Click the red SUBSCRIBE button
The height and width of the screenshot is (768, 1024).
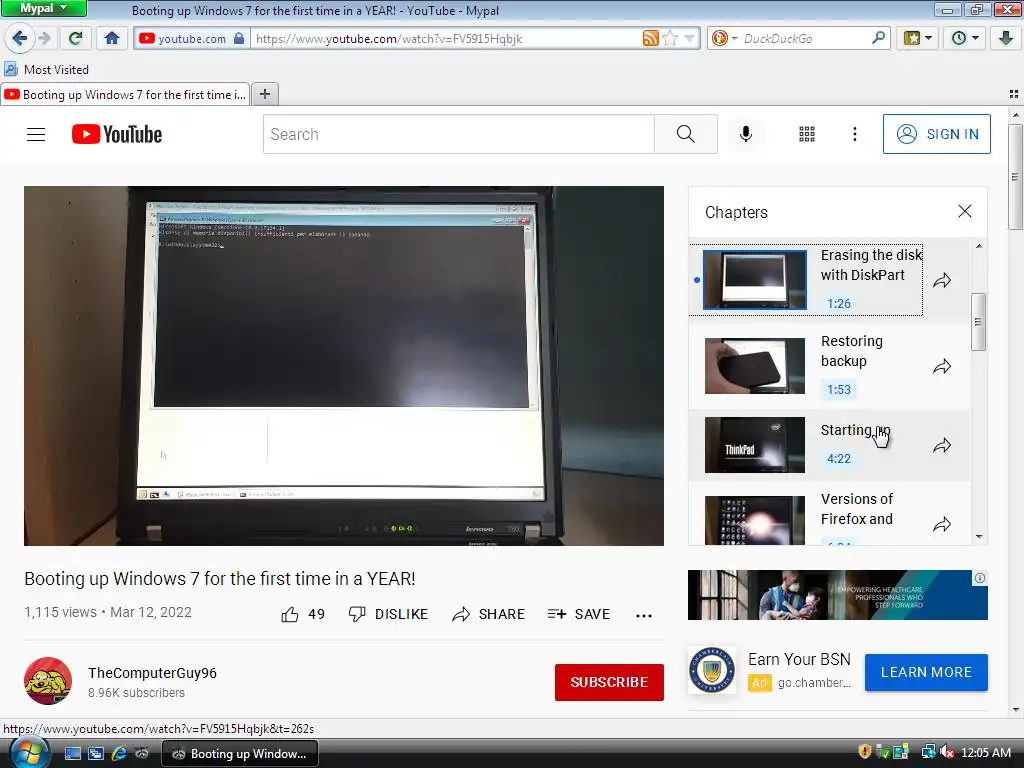(609, 682)
